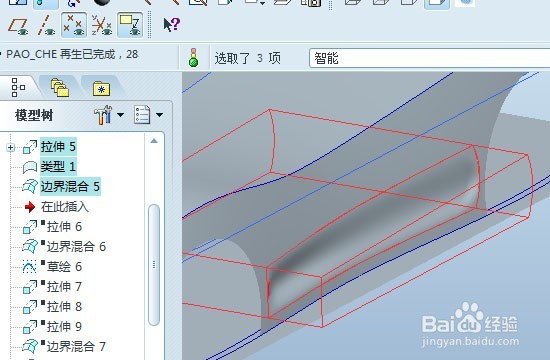Image resolution: width=550 pixels, height=360 pixels.
Task: Switch to the folder browser tab
Action: (60, 88)
